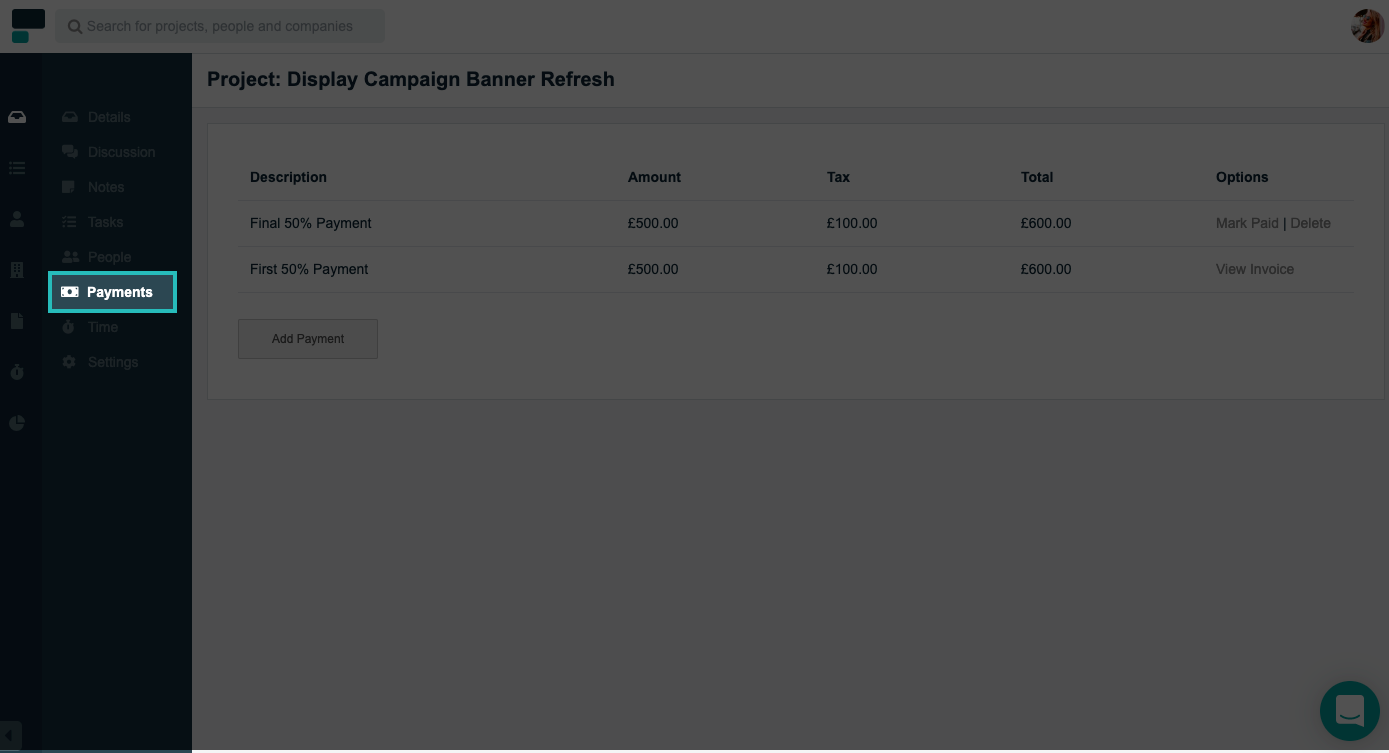Click the £600.00 total of First 50% Payment
Viewport: 1389px width, 753px height.
click(x=1046, y=269)
